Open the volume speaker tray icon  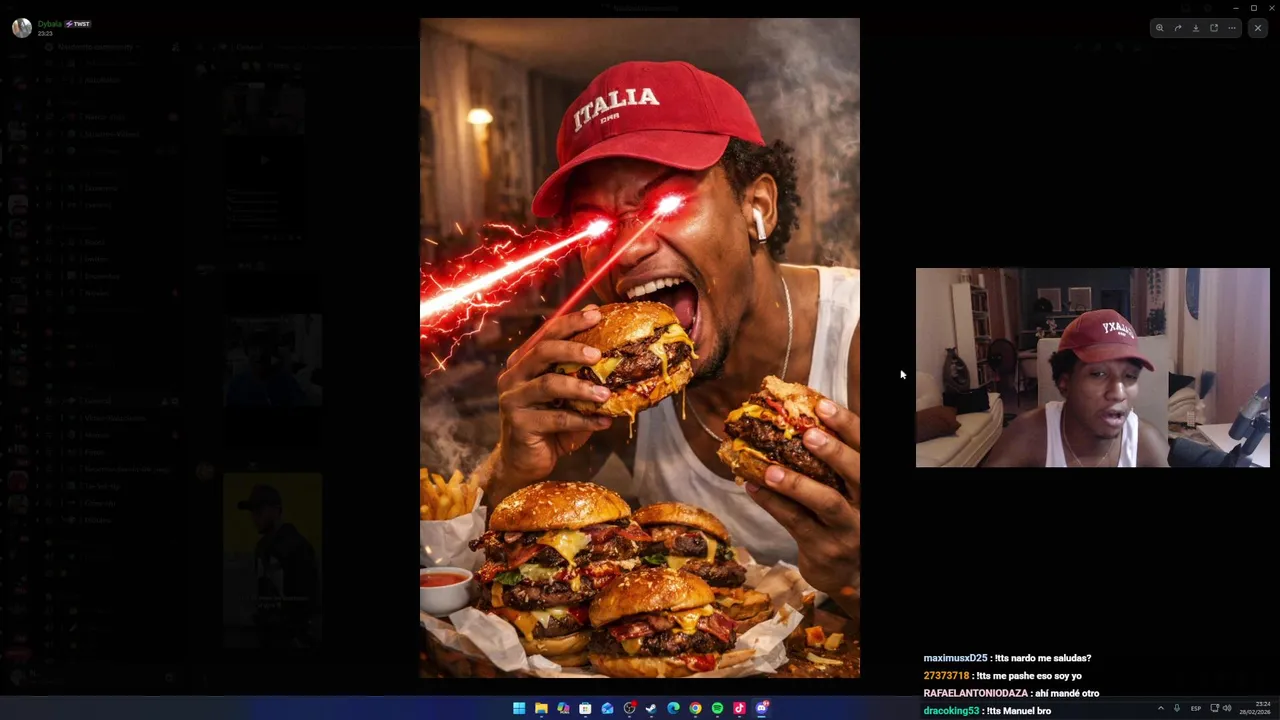click(1227, 708)
